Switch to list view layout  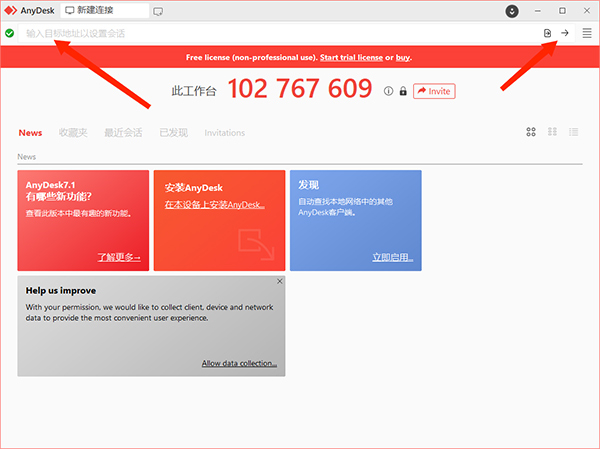[x=574, y=132]
